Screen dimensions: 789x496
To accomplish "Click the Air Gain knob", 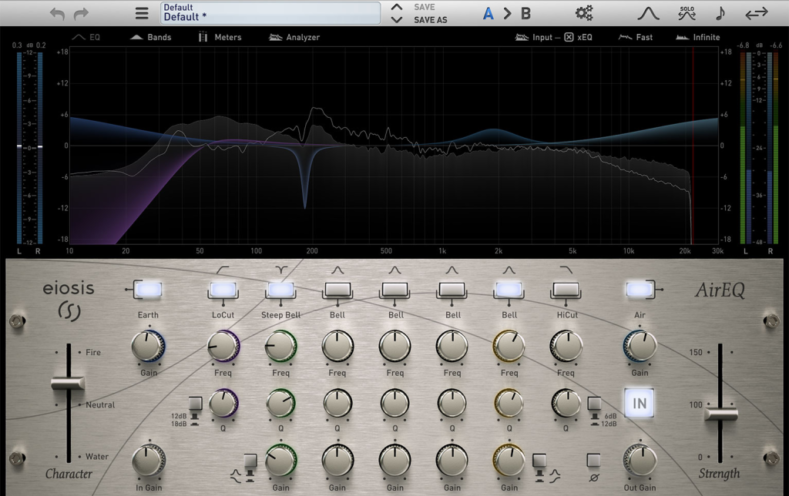I will point(640,347).
